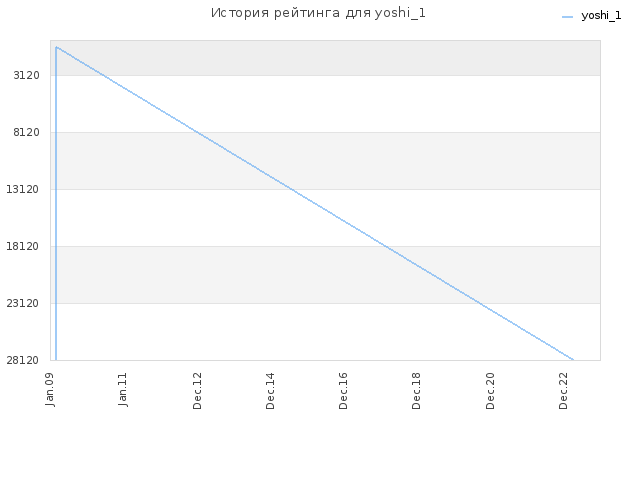Screen dimensions: 640x480
Task: Click the 18120 y-axis label
Action: (x=23, y=246)
